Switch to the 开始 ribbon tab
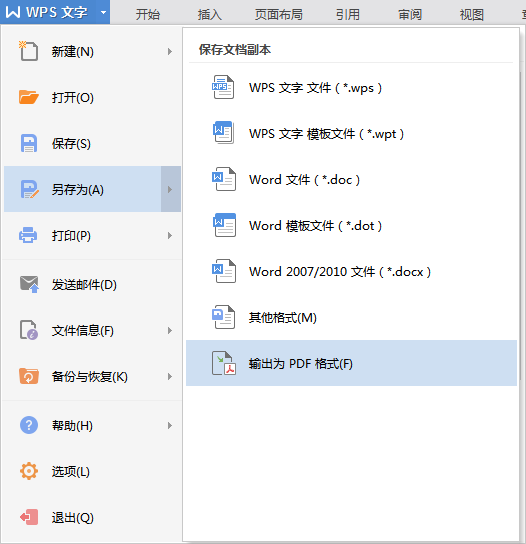Viewport: 526px width, 544px height. tap(148, 15)
